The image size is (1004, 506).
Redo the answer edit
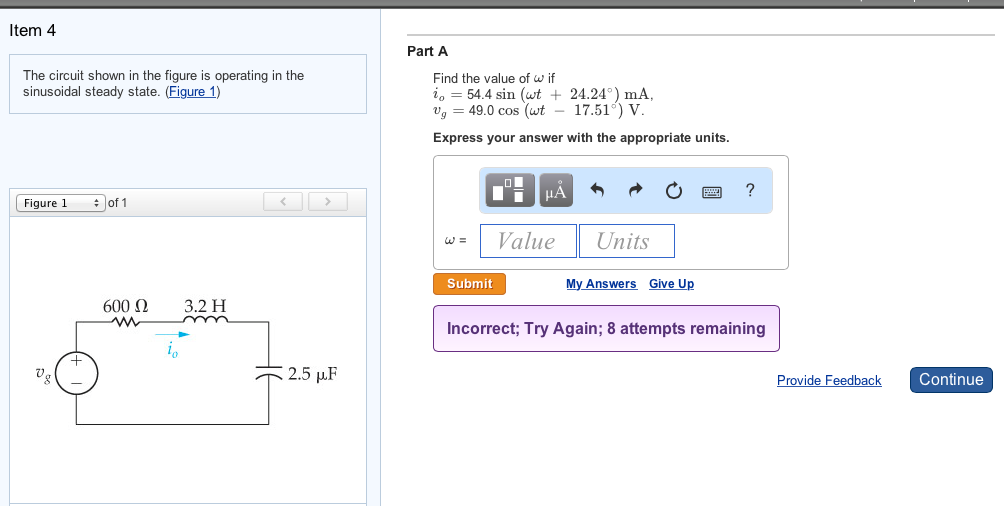click(x=635, y=190)
